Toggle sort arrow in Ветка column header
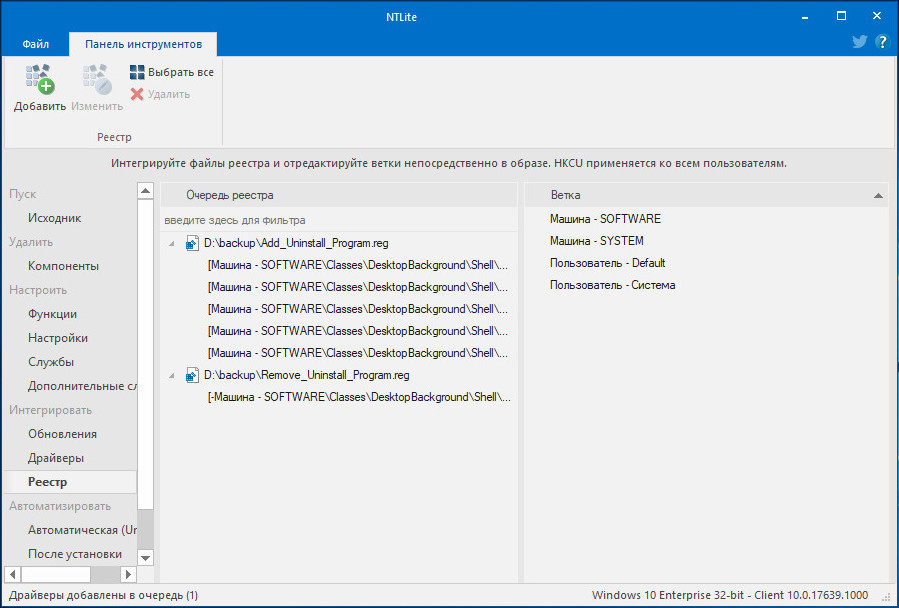Image resolution: width=899 pixels, height=608 pixels. coord(878,196)
